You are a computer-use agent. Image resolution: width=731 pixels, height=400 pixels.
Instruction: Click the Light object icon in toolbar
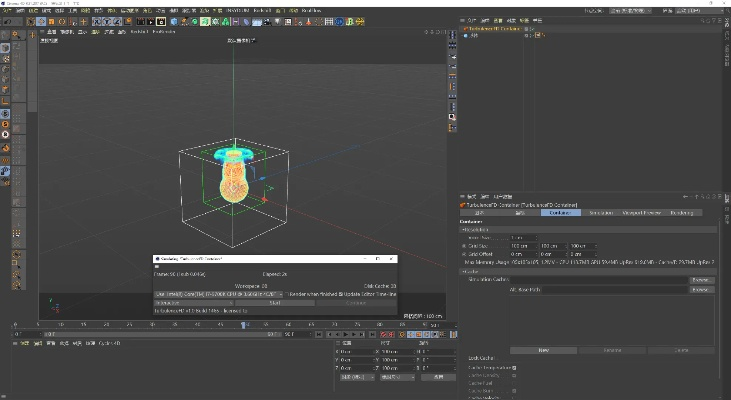[278, 21]
